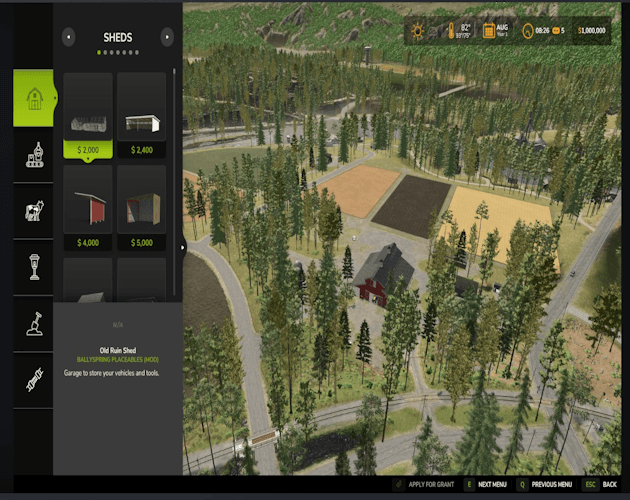Click the calendar icon beside AUG

(489, 31)
